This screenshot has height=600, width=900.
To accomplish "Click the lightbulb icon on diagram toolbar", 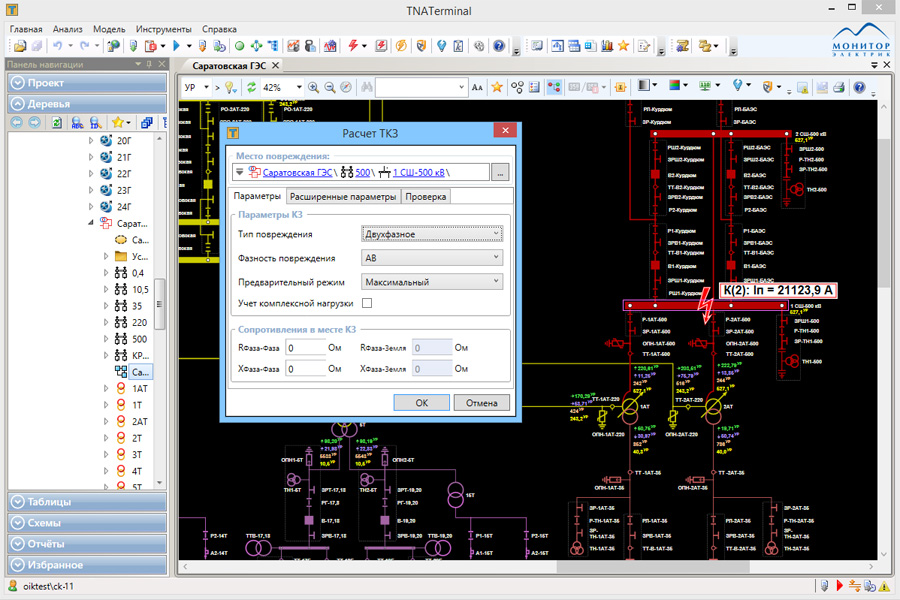I will tap(230, 87).
